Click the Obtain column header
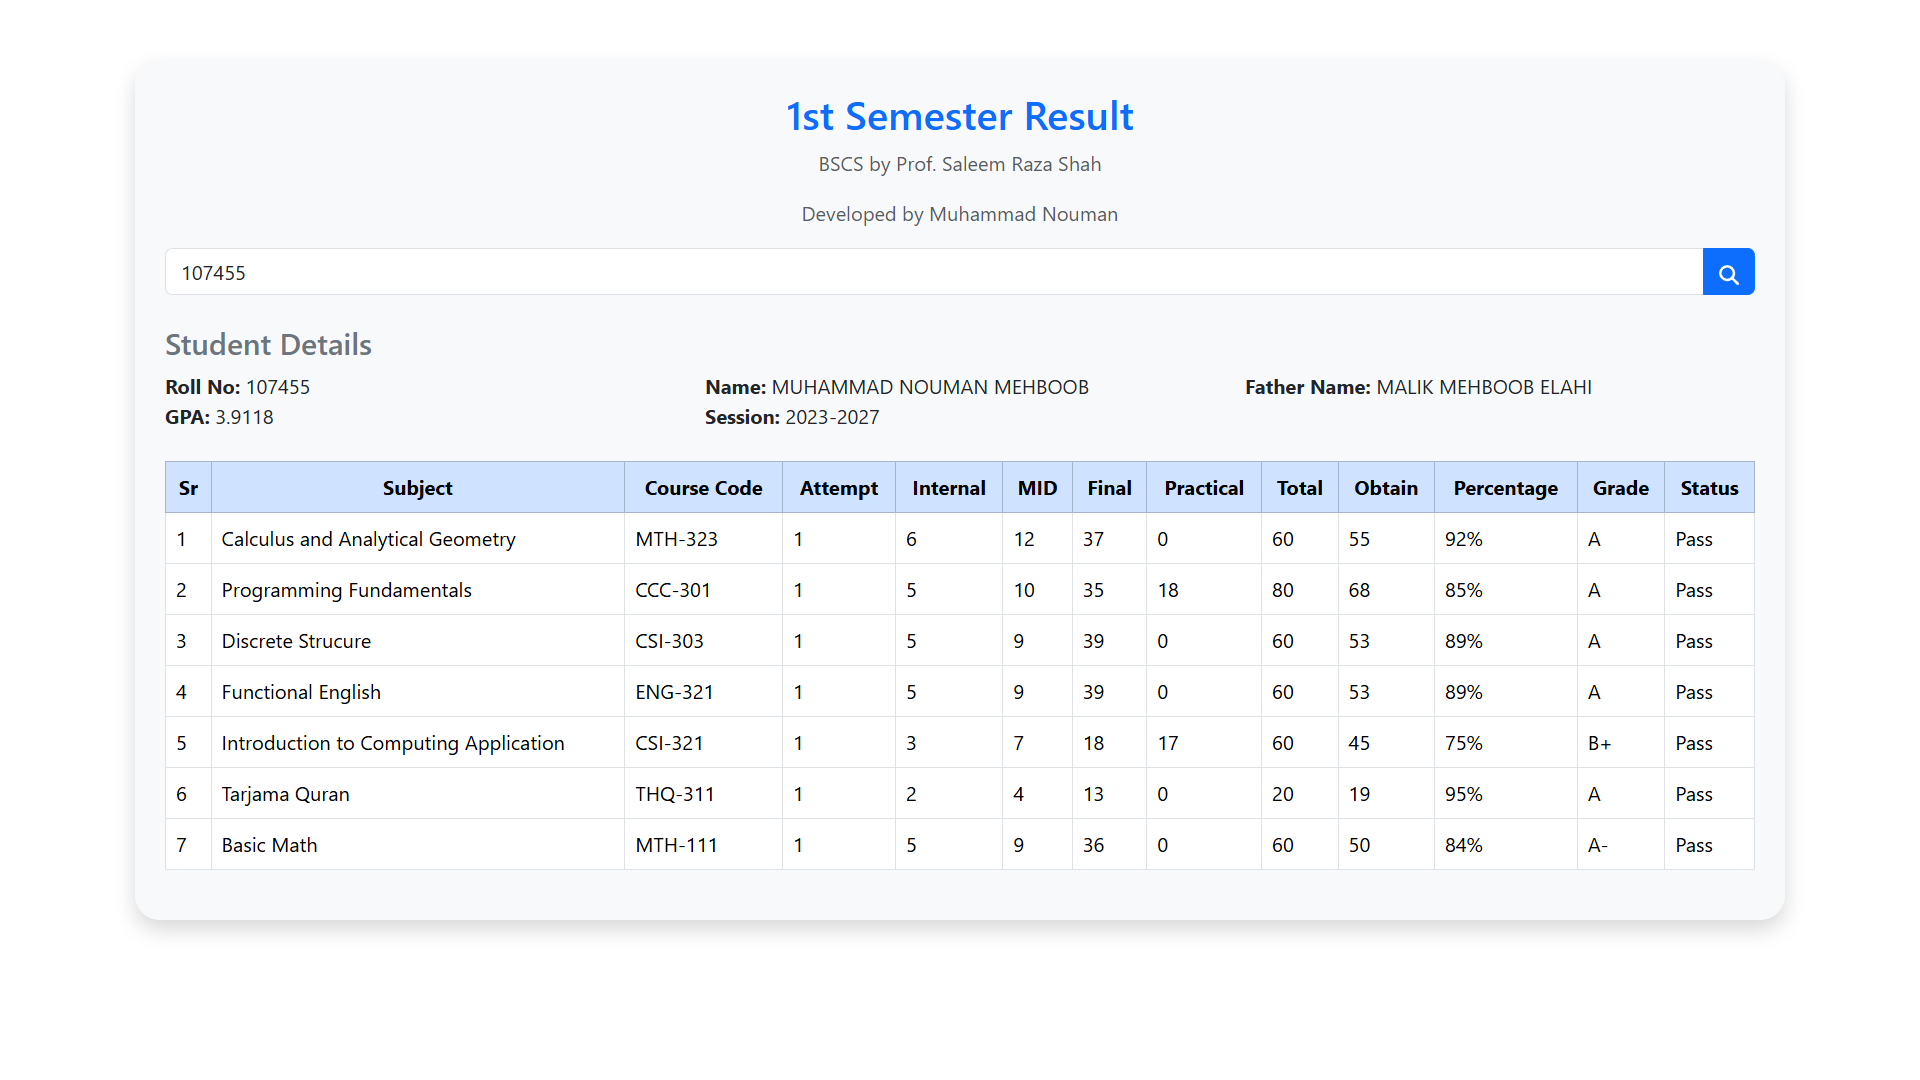This screenshot has height=1080, width=1920. coord(1385,488)
